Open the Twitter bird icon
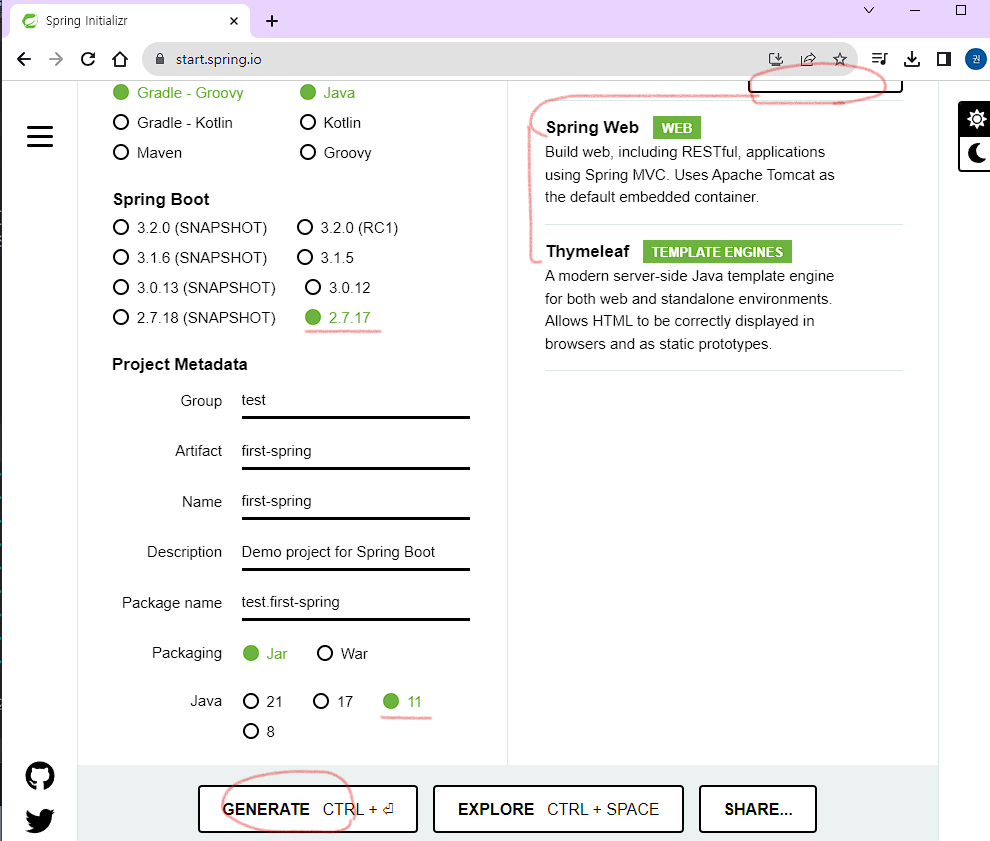The image size is (990, 841). pos(40,820)
